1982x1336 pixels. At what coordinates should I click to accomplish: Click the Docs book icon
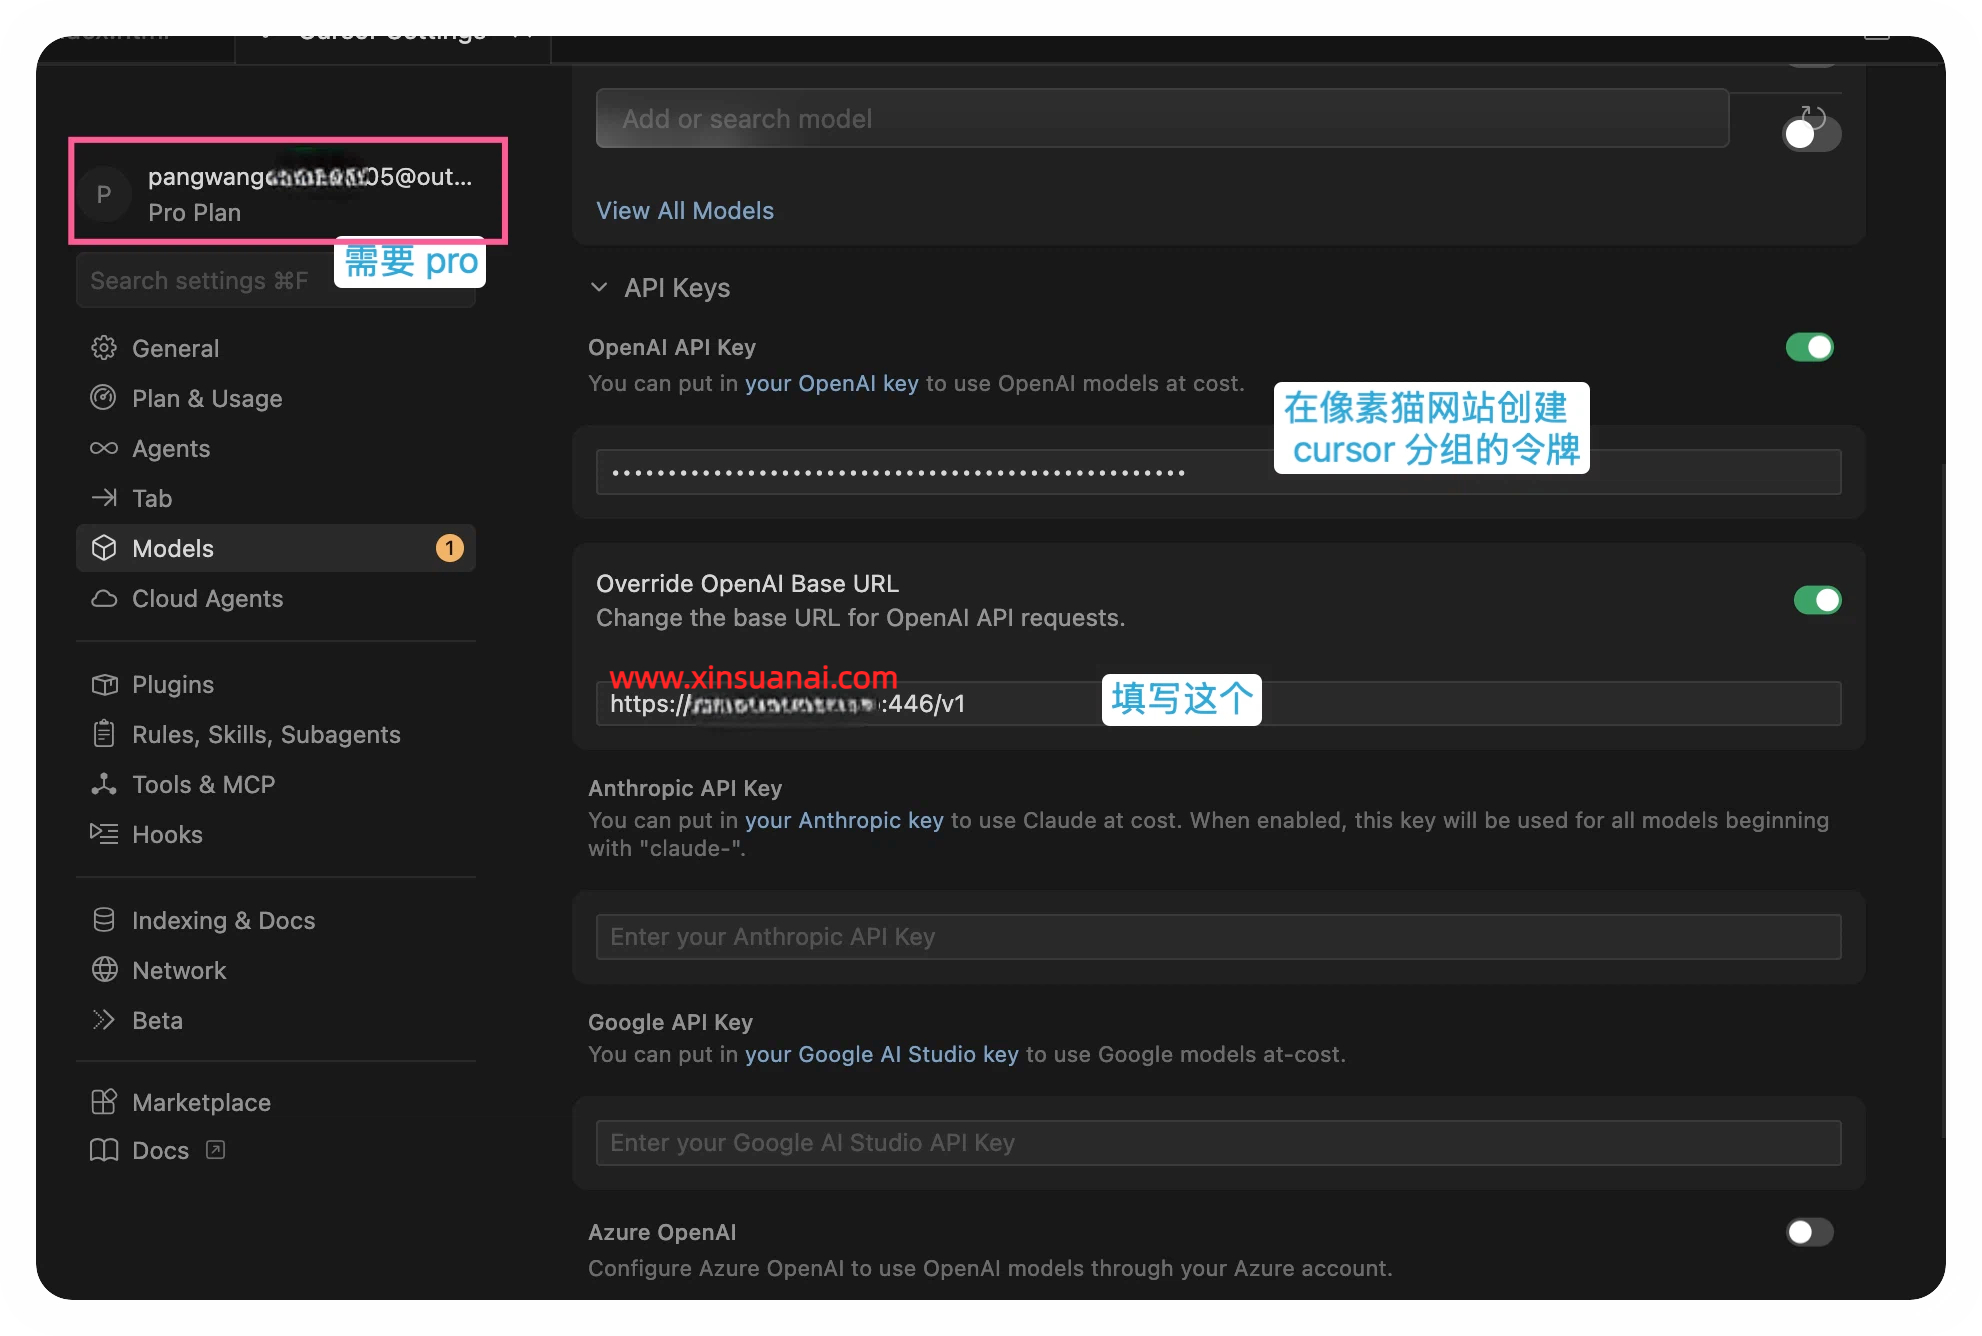click(104, 1150)
